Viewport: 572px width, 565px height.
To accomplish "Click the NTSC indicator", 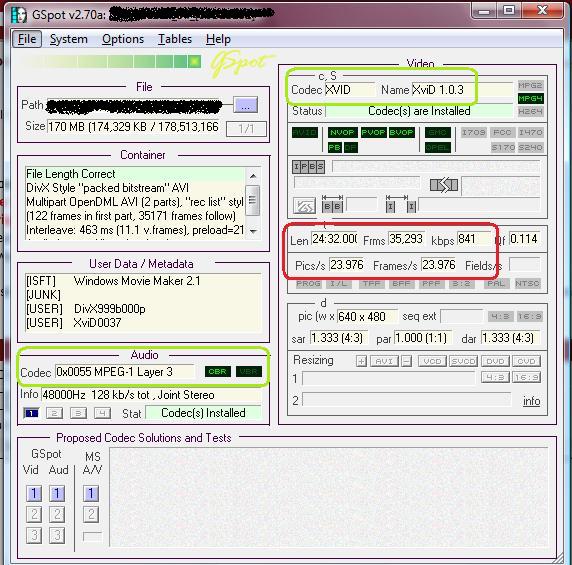I will point(527,283).
